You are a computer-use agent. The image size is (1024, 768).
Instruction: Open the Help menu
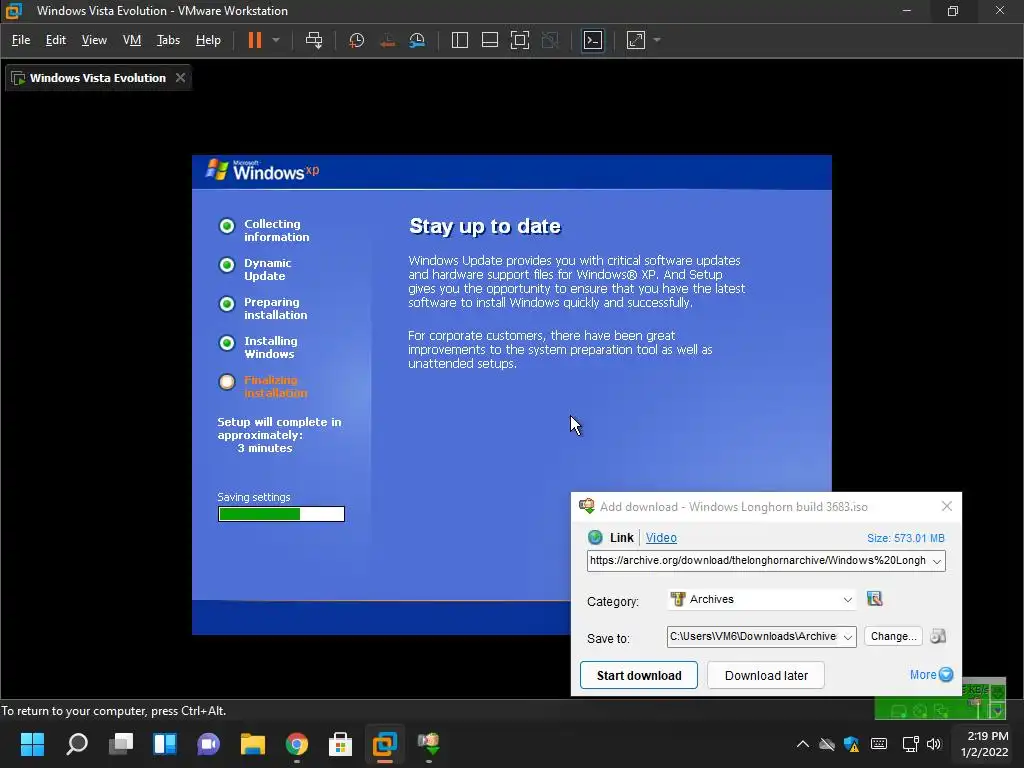tap(208, 40)
